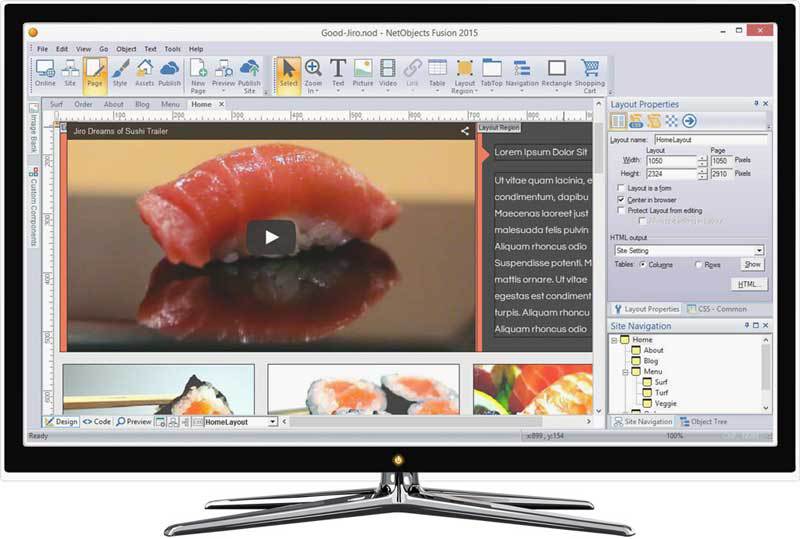Open the Site view icon
Image resolution: width=800 pixels, height=539 pixels.
coord(70,73)
